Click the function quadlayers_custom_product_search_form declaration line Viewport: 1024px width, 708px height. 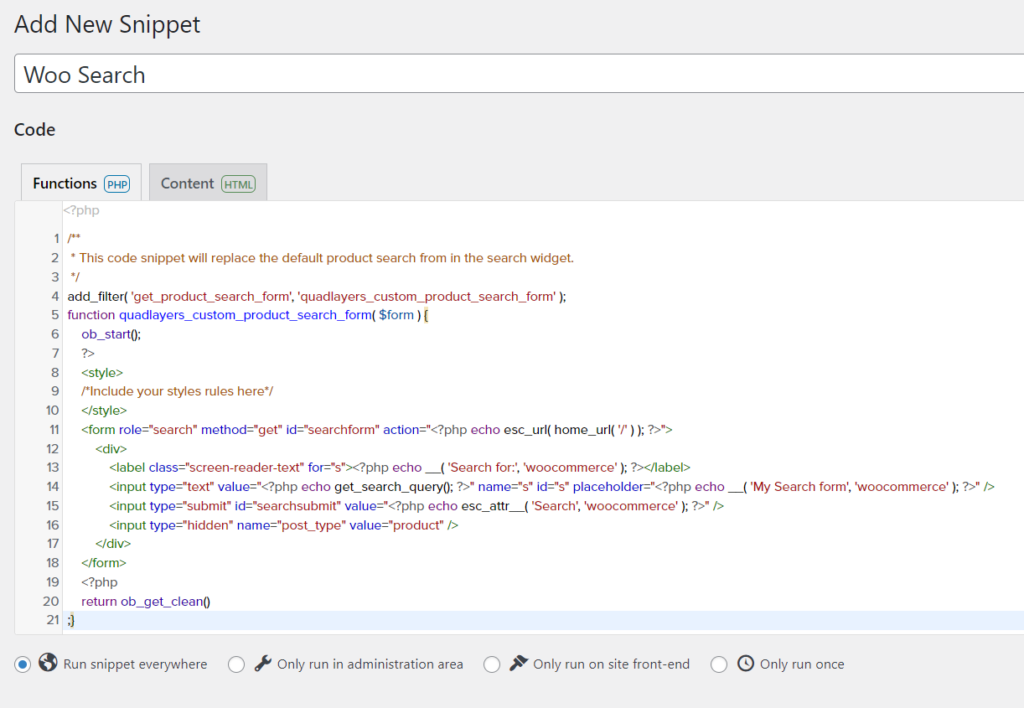pos(248,315)
